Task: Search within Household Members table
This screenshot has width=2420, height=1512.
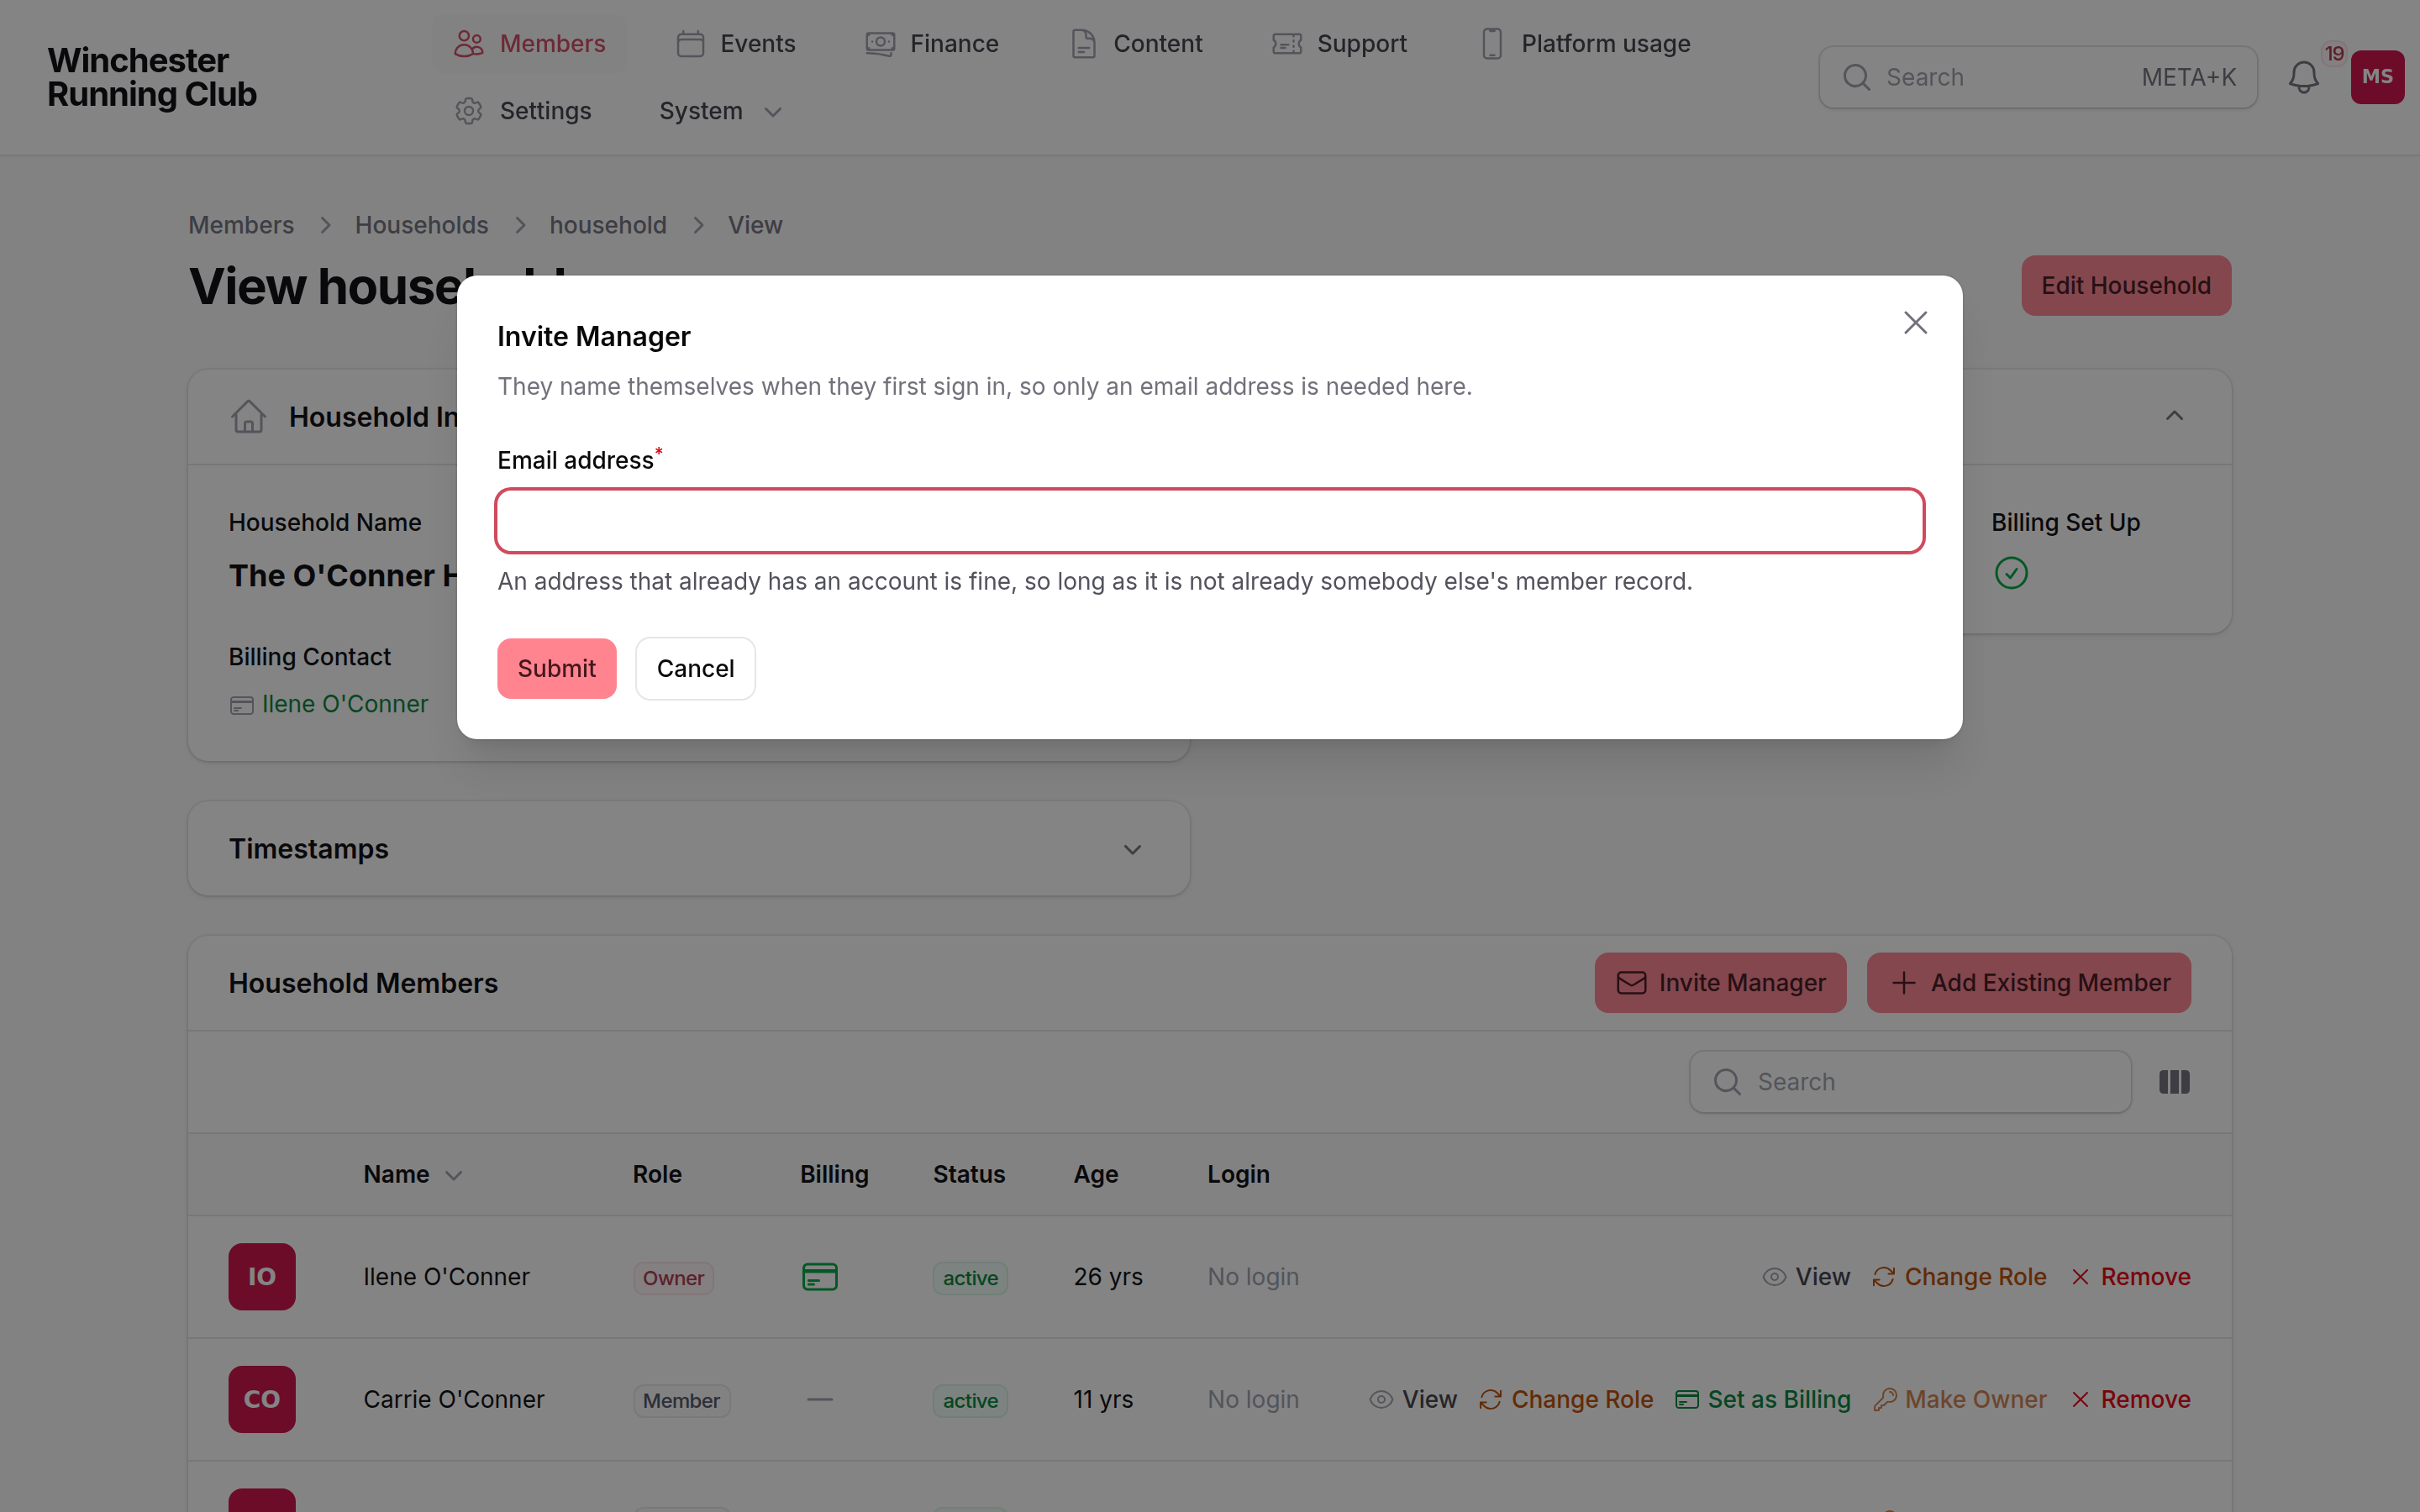Action: [1910, 1082]
